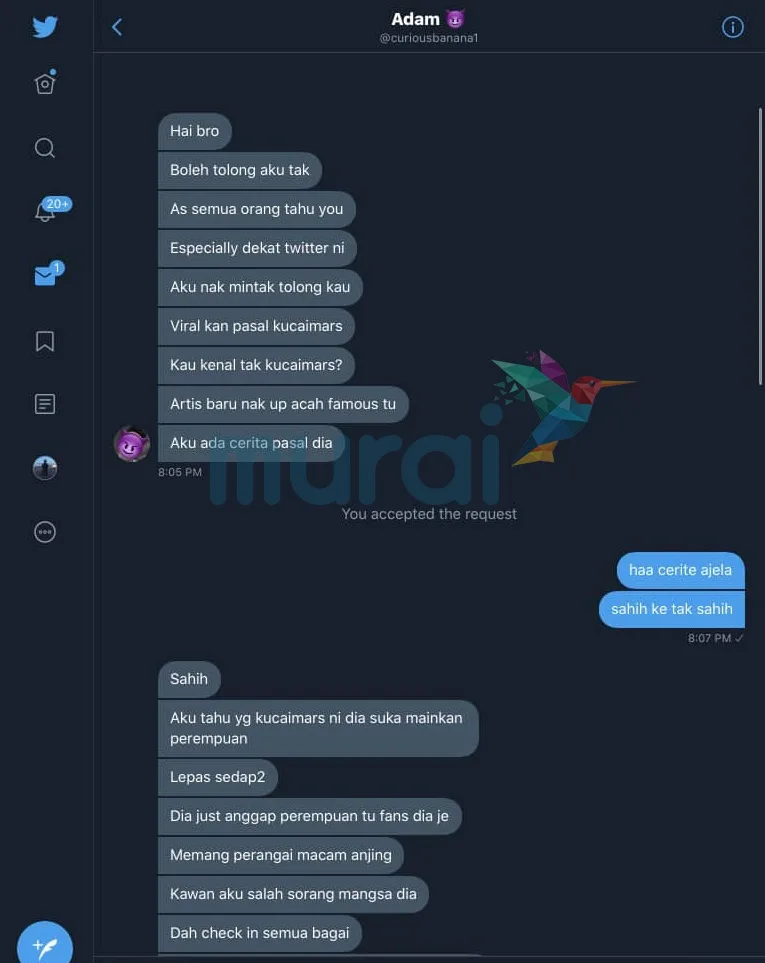This screenshot has width=765, height=963.
Task: Select the "Viral kan pasal kucaimars" message
Action: pyautogui.click(x=256, y=326)
